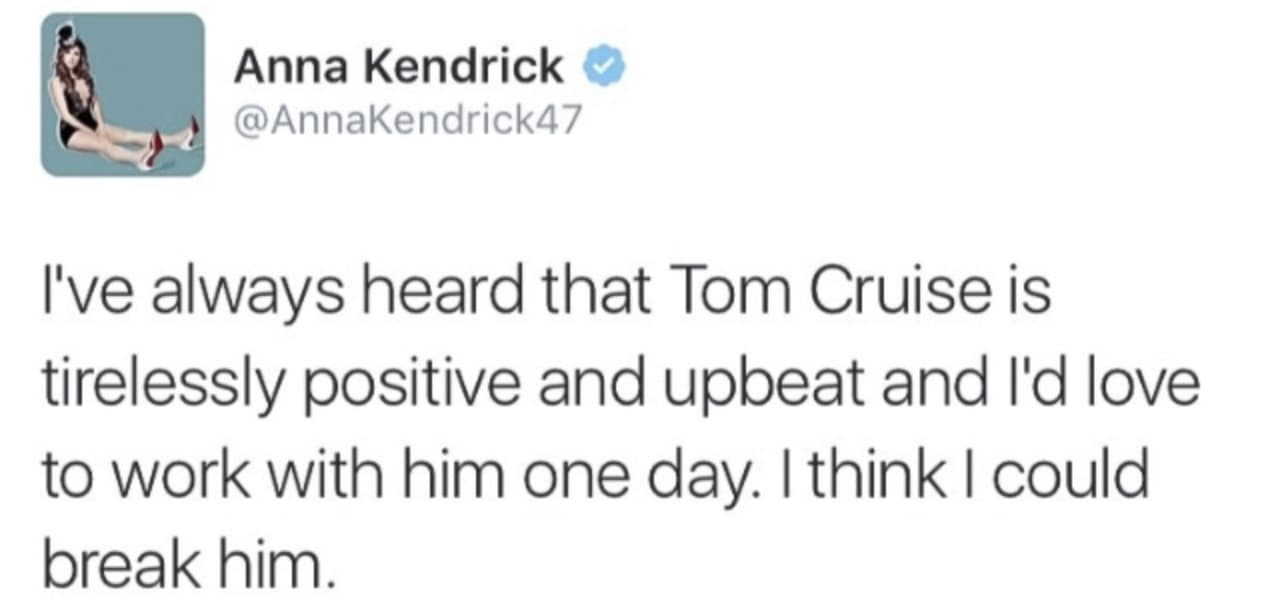Open Anna Kendrick's profile avatar

122,96
